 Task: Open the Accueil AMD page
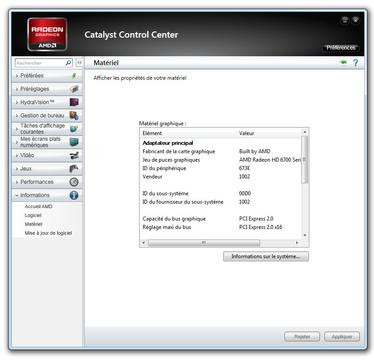click(x=38, y=206)
